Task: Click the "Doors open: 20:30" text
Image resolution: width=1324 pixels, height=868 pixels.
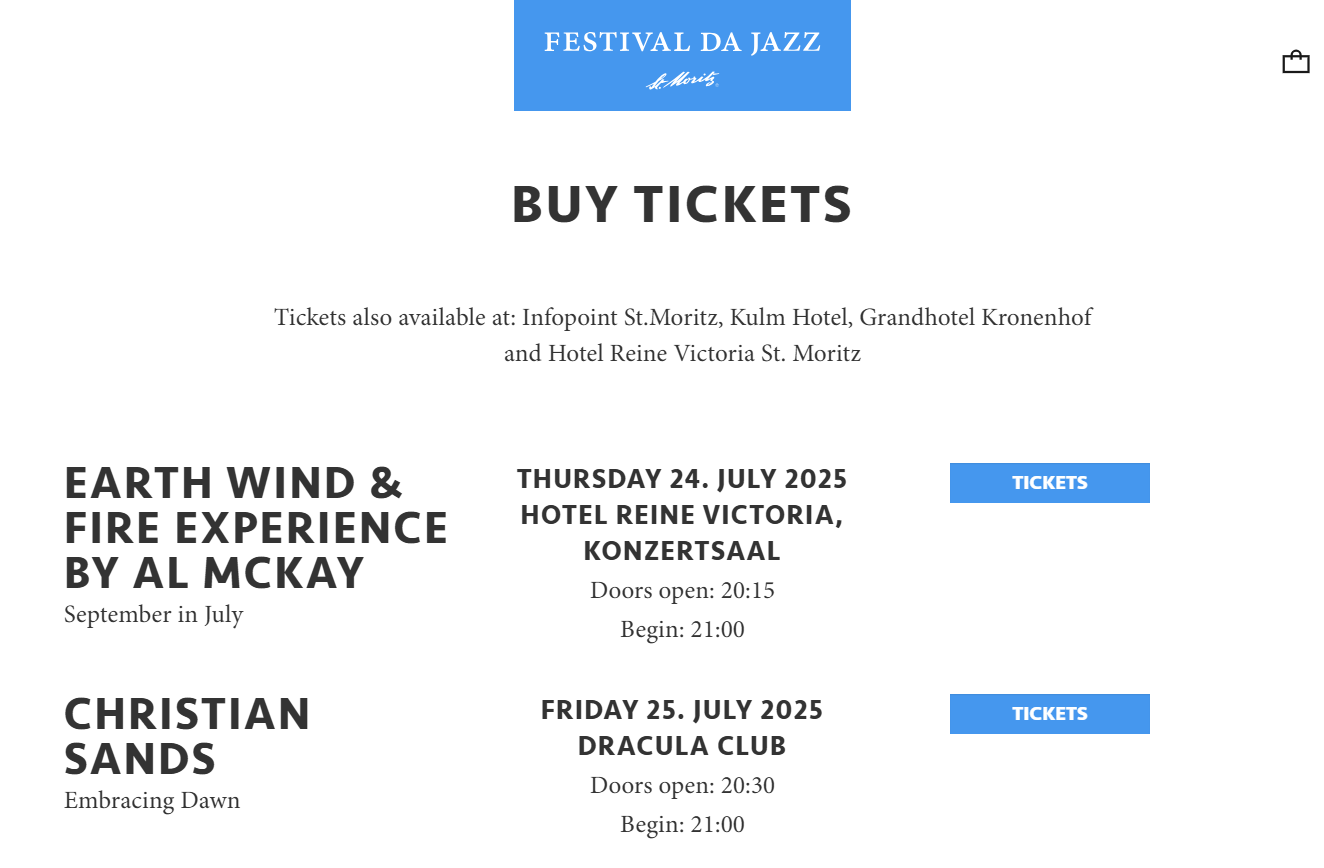Action: coord(682,785)
